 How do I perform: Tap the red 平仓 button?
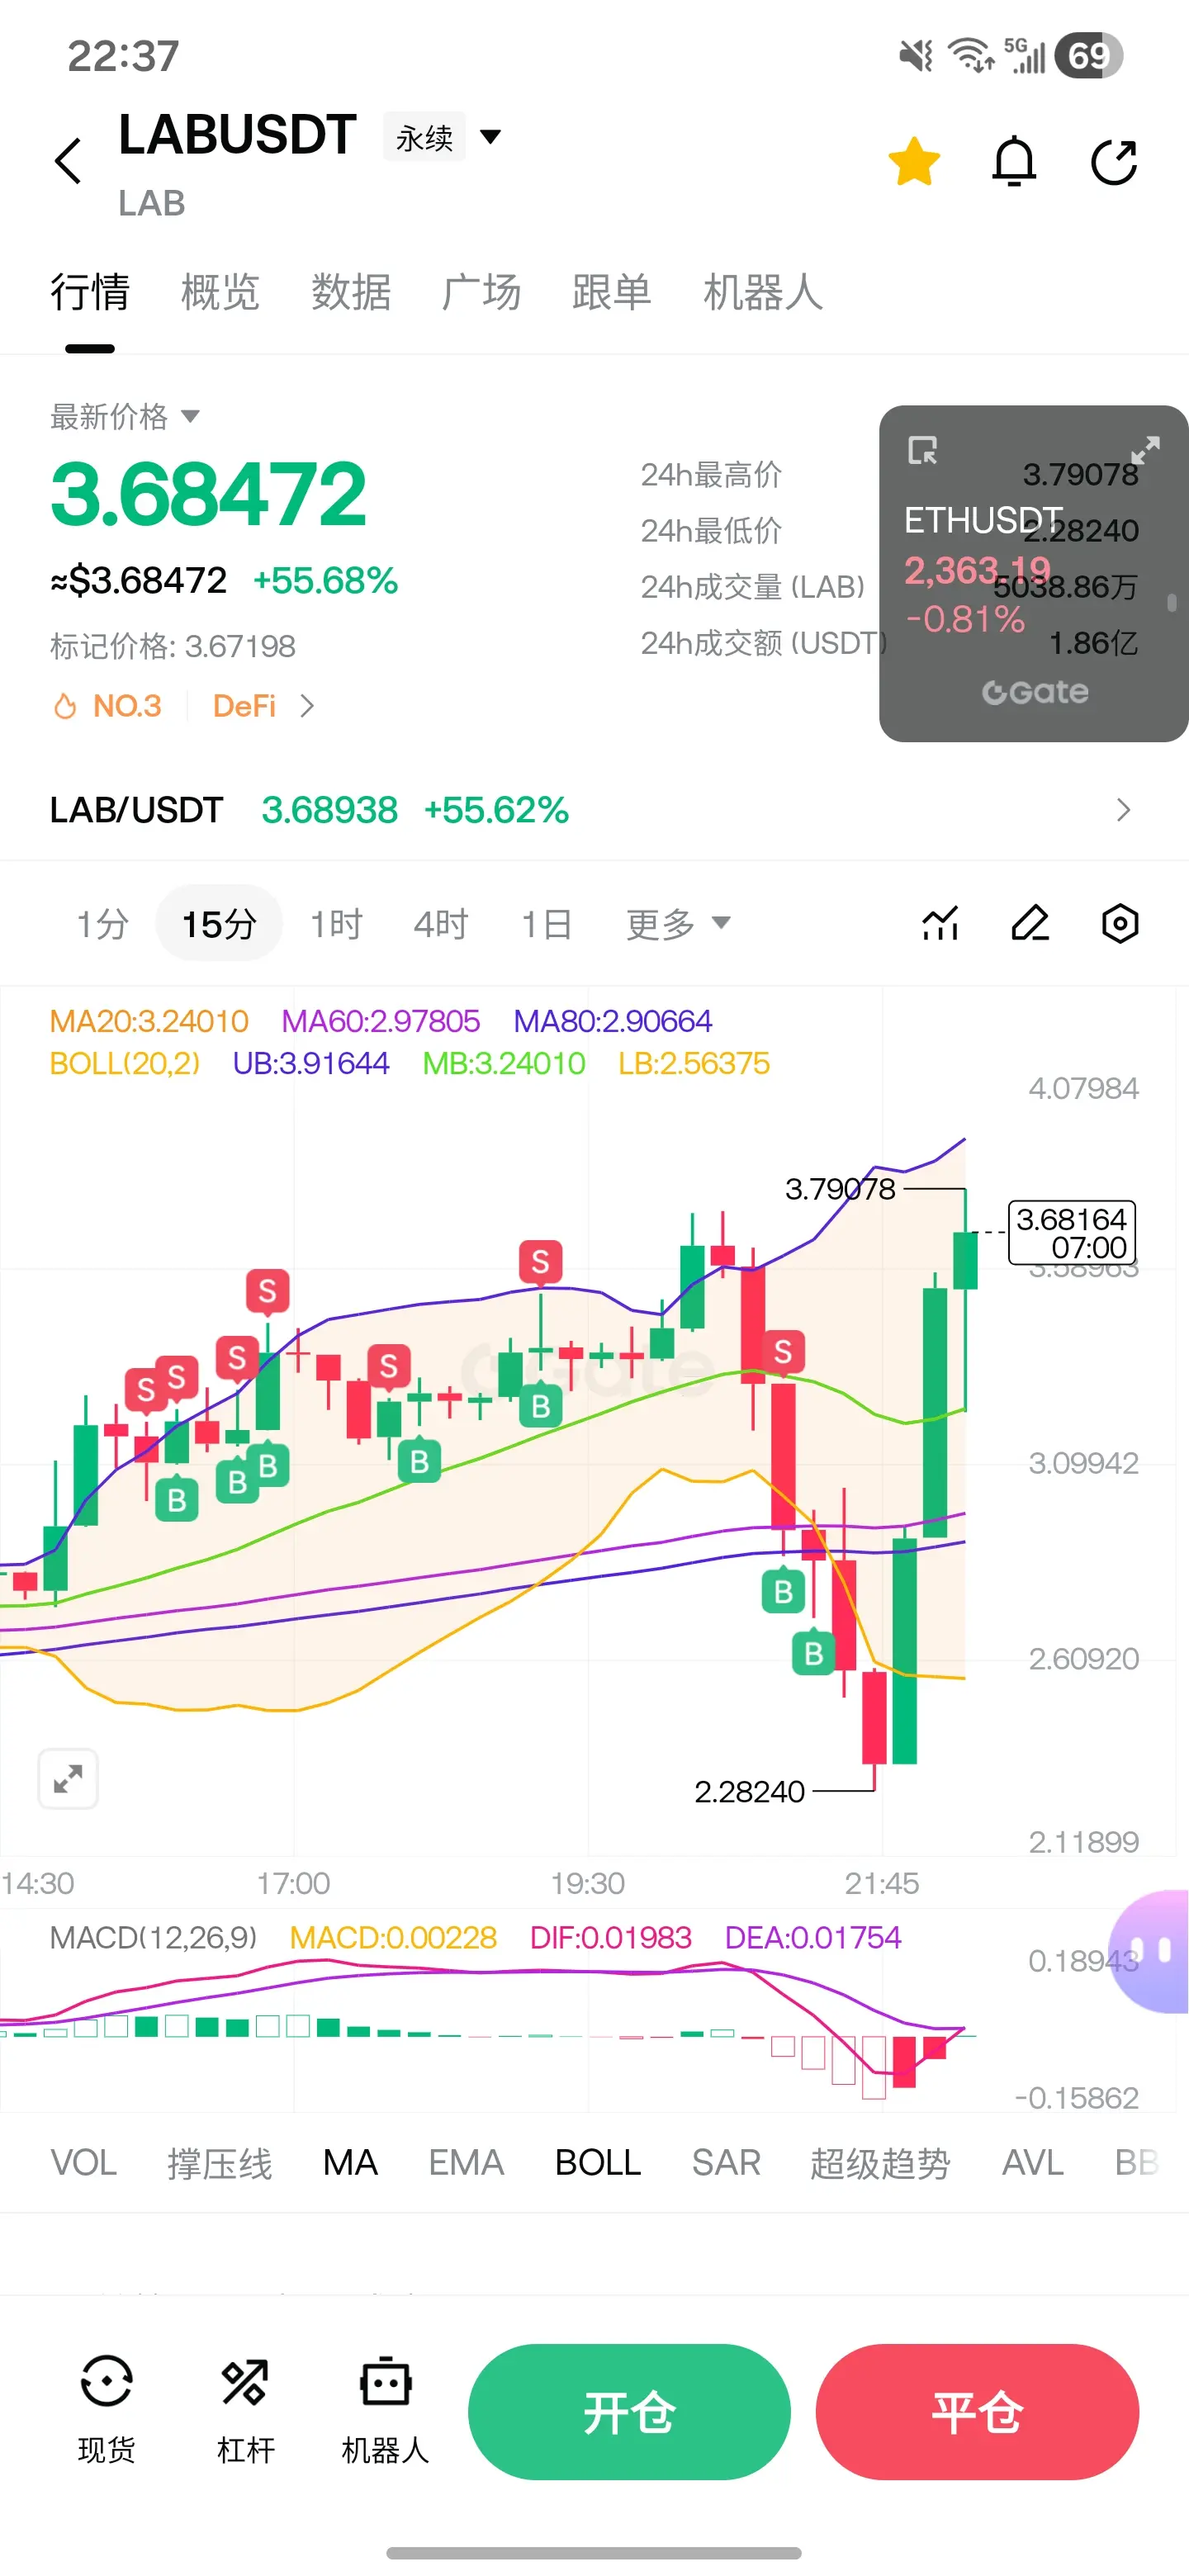977,2412
